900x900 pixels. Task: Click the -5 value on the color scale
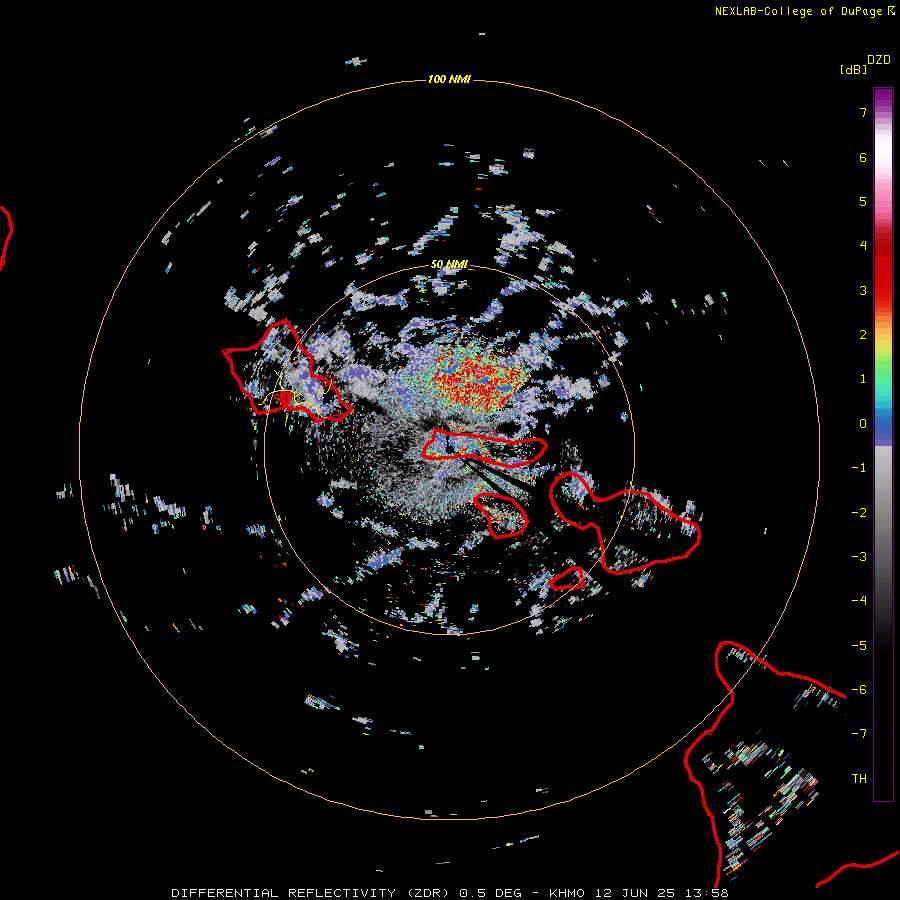point(859,646)
